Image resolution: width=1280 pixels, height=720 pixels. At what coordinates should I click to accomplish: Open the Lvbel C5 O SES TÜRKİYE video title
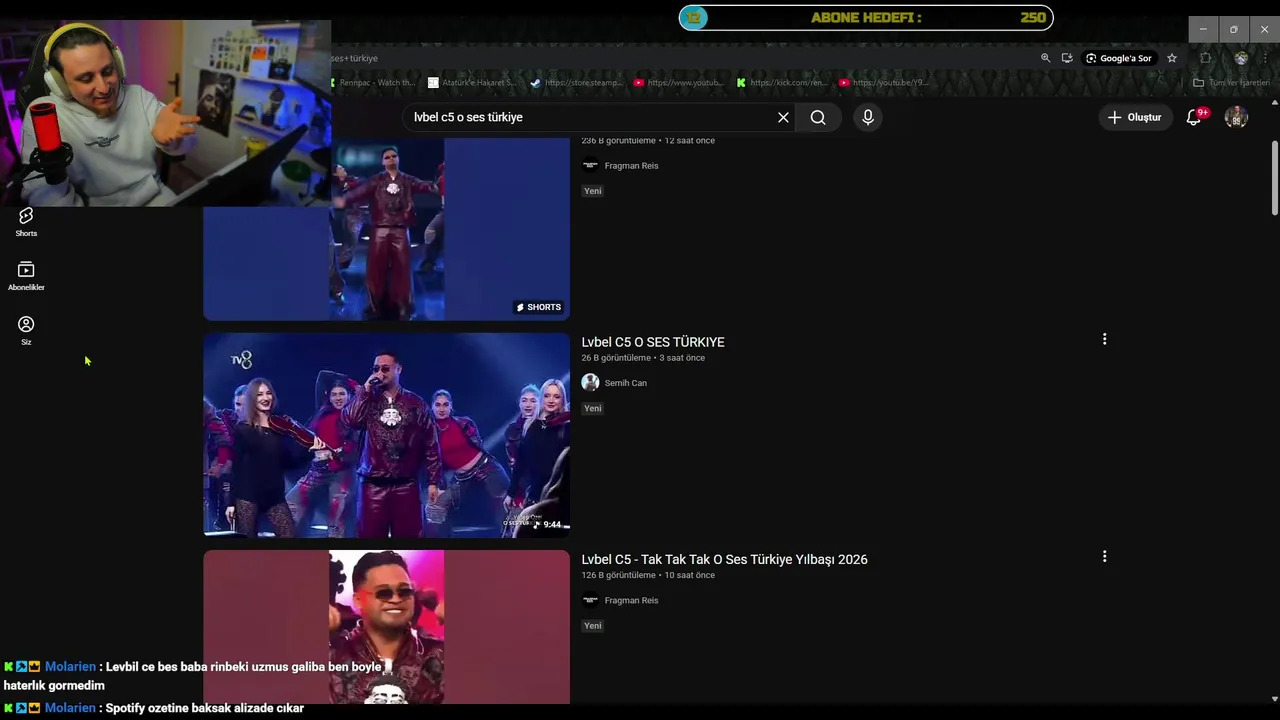coord(653,342)
